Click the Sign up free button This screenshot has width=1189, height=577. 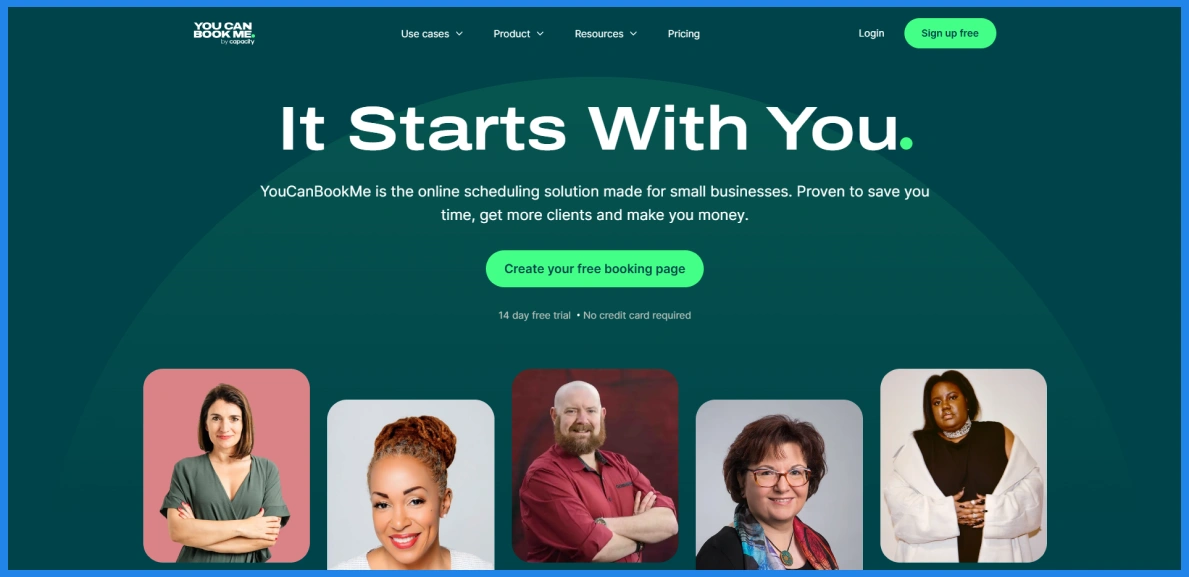pyautogui.click(x=949, y=33)
